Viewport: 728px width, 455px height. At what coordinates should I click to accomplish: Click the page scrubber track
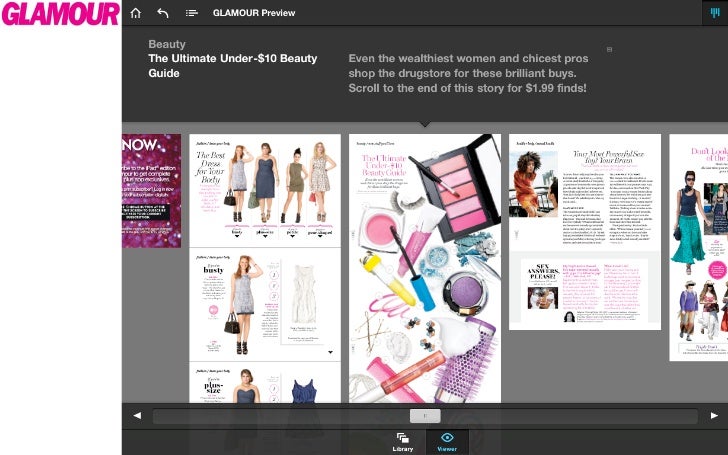click(425, 416)
